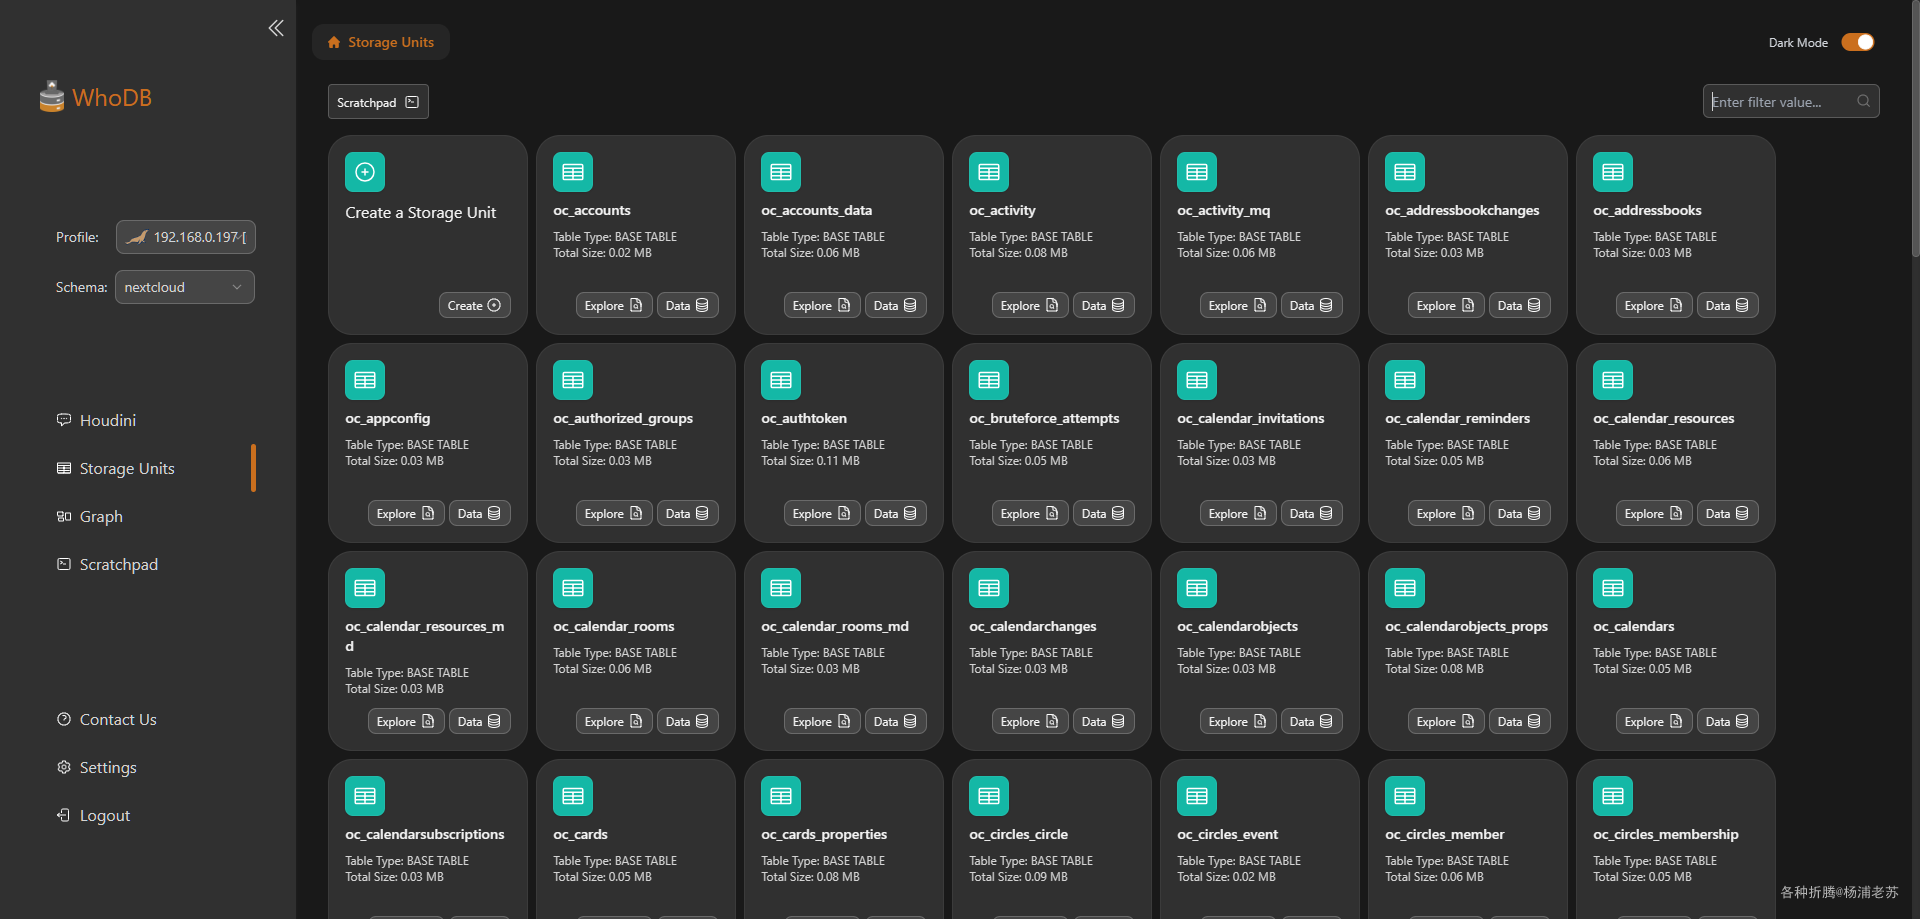Click the oc_appconfig table icon

[365, 380]
